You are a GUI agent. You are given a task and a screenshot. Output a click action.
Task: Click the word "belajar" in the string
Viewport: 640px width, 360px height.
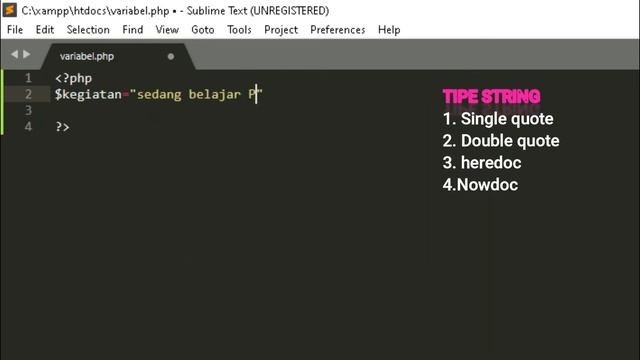coord(215,95)
